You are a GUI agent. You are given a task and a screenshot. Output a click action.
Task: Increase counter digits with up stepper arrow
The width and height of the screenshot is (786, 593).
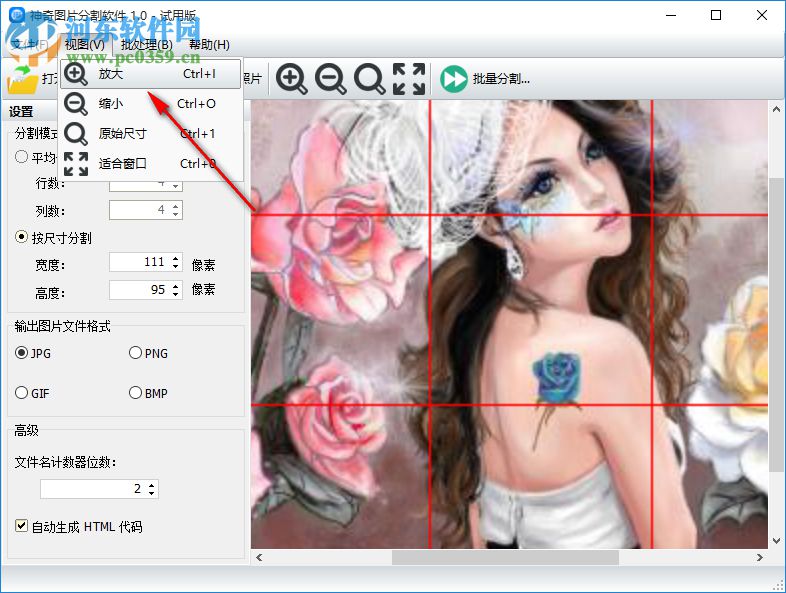(x=152, y=484)
